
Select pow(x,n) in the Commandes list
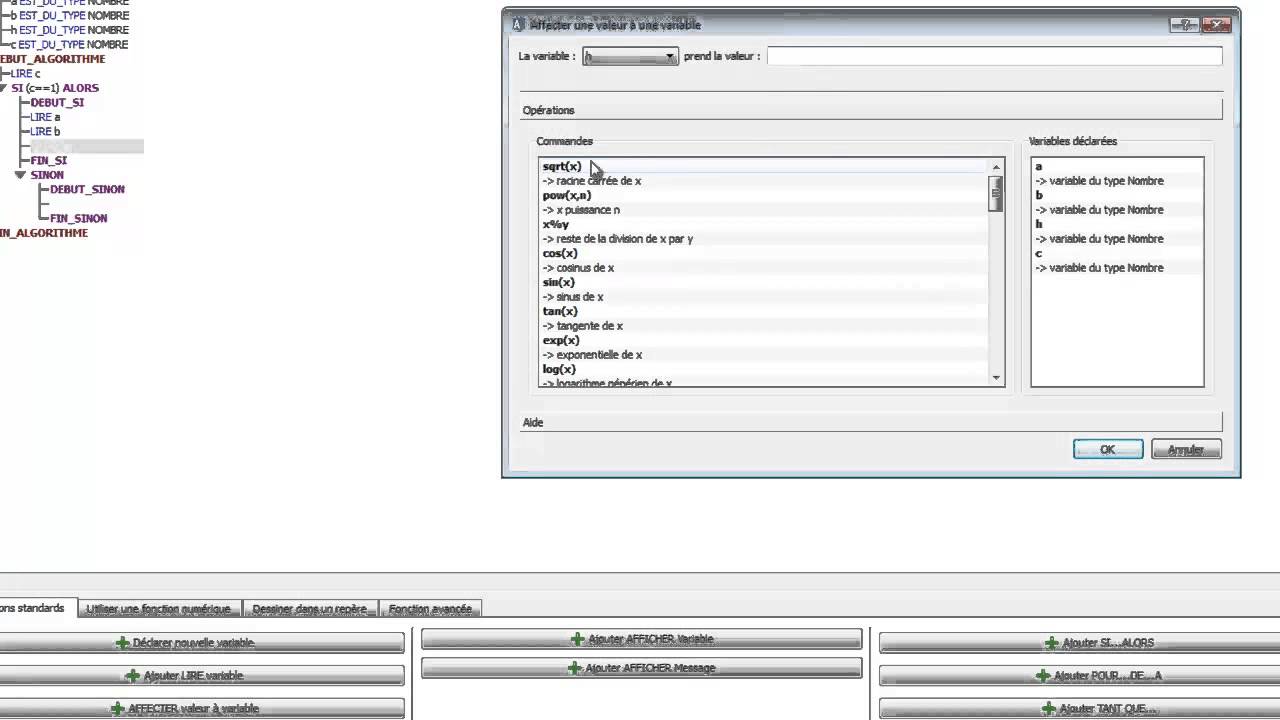(567, 195)
